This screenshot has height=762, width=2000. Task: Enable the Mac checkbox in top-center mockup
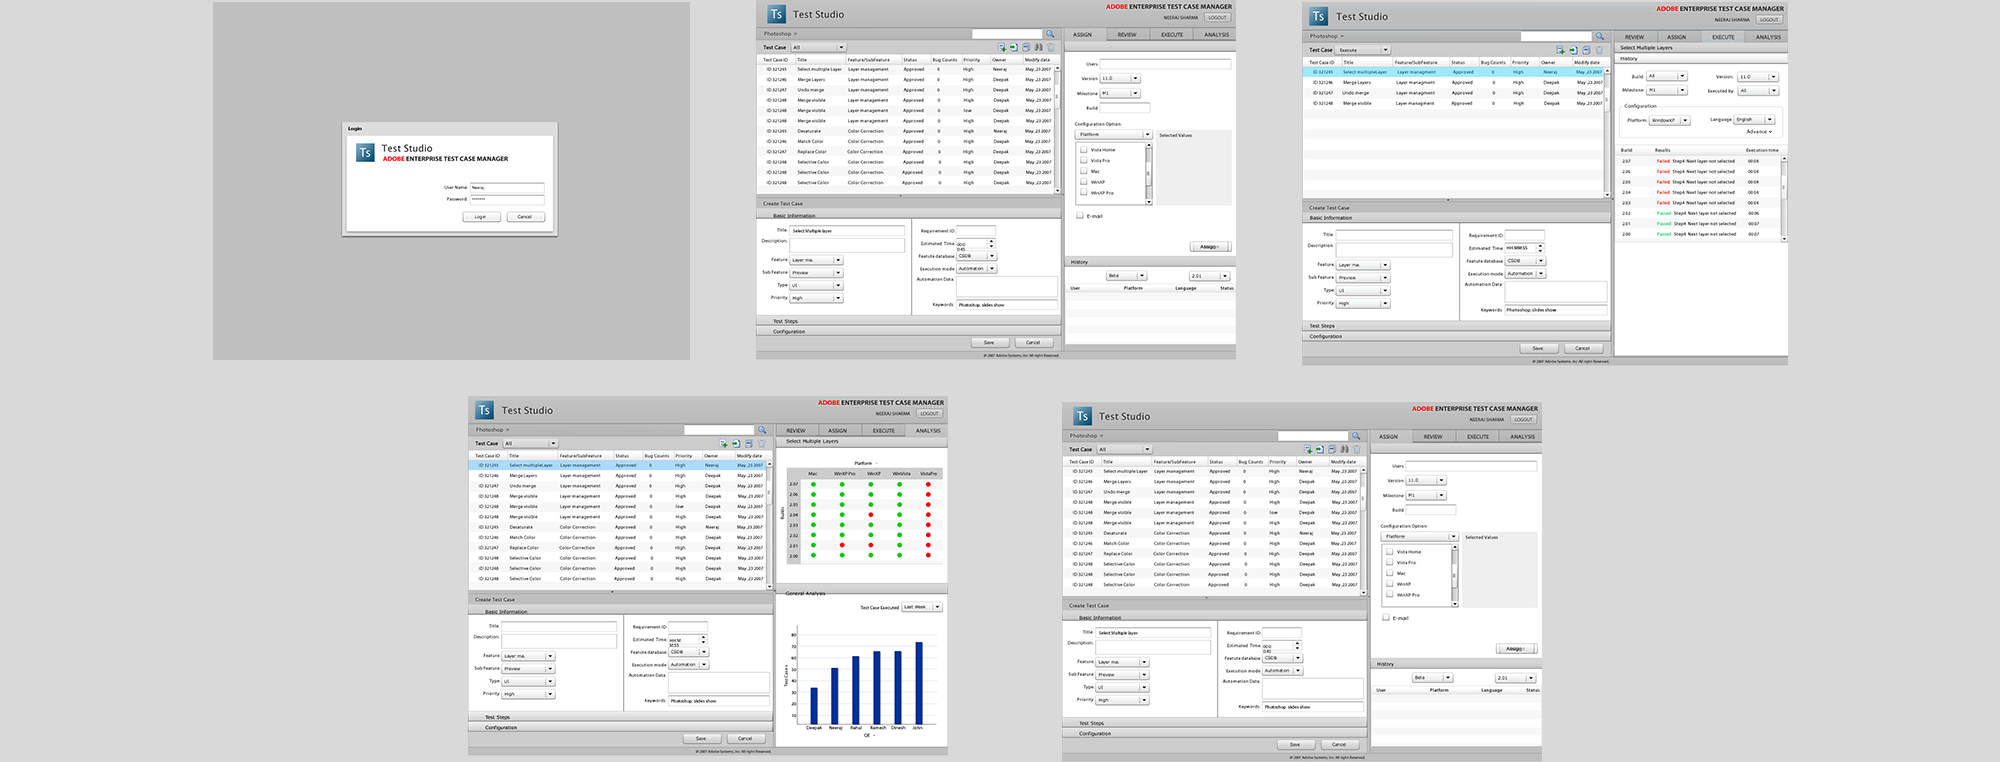tap(1083, 171)
